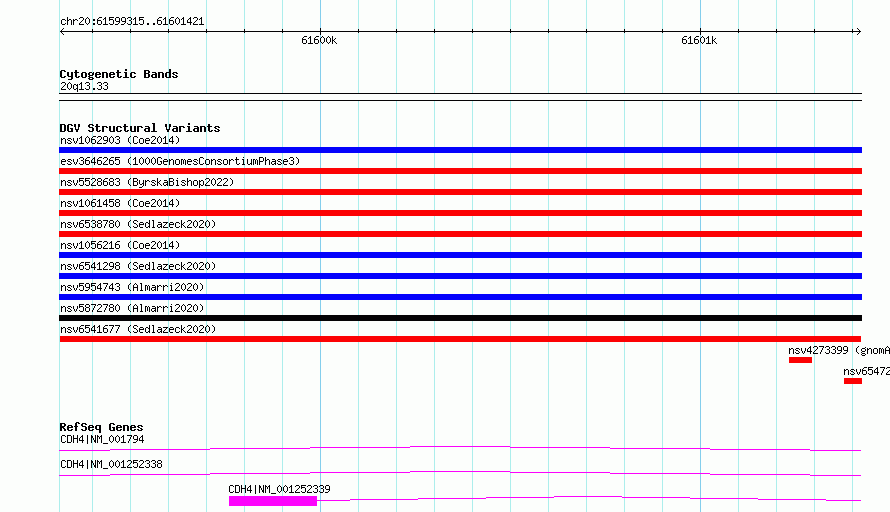Open variant nsv1062903 (Coe2014) label
This screenshot has width=890, height=512.
click(x=120, y=140)
